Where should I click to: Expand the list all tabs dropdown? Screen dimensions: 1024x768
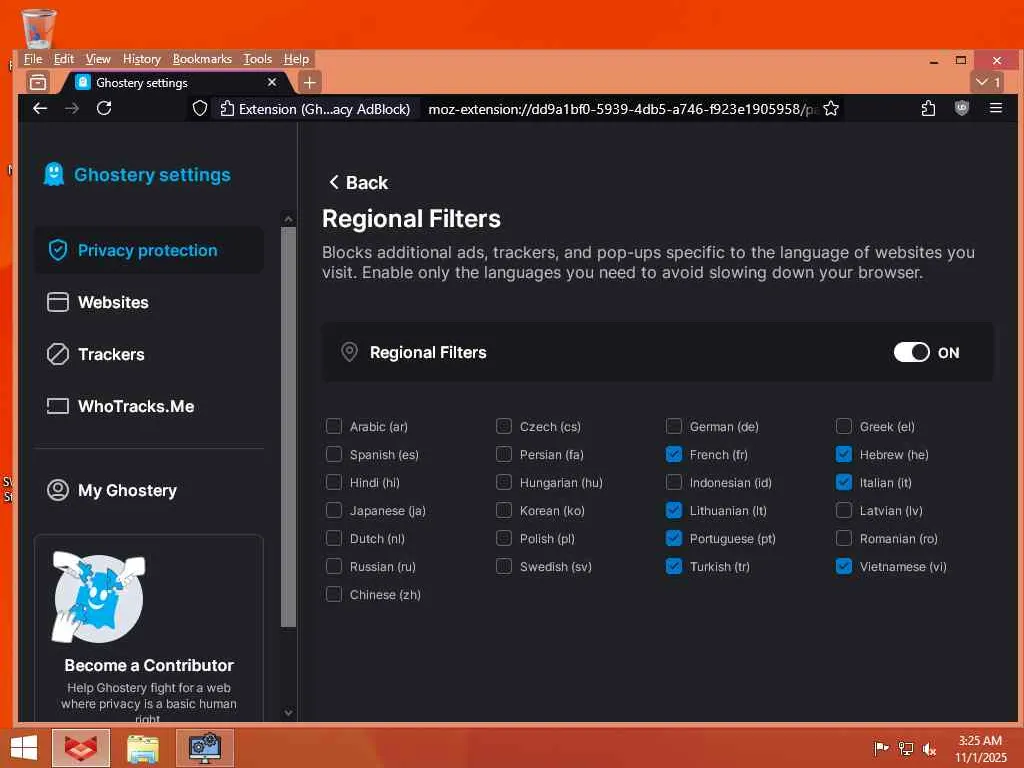[987, 82]
